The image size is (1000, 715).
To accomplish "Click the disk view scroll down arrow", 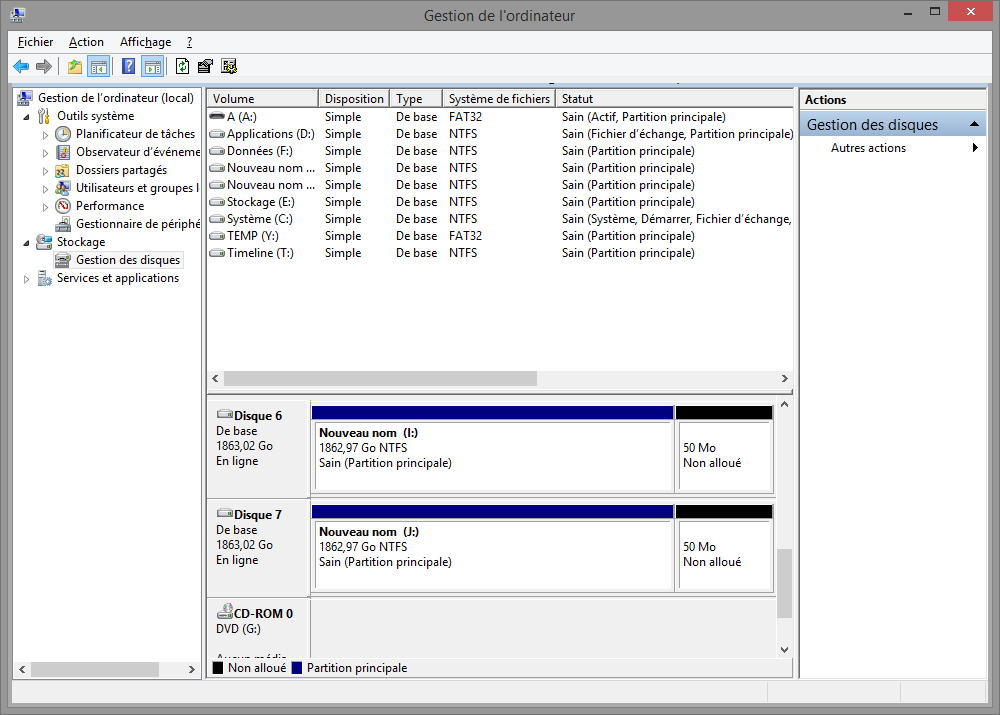I will [784, 650].
